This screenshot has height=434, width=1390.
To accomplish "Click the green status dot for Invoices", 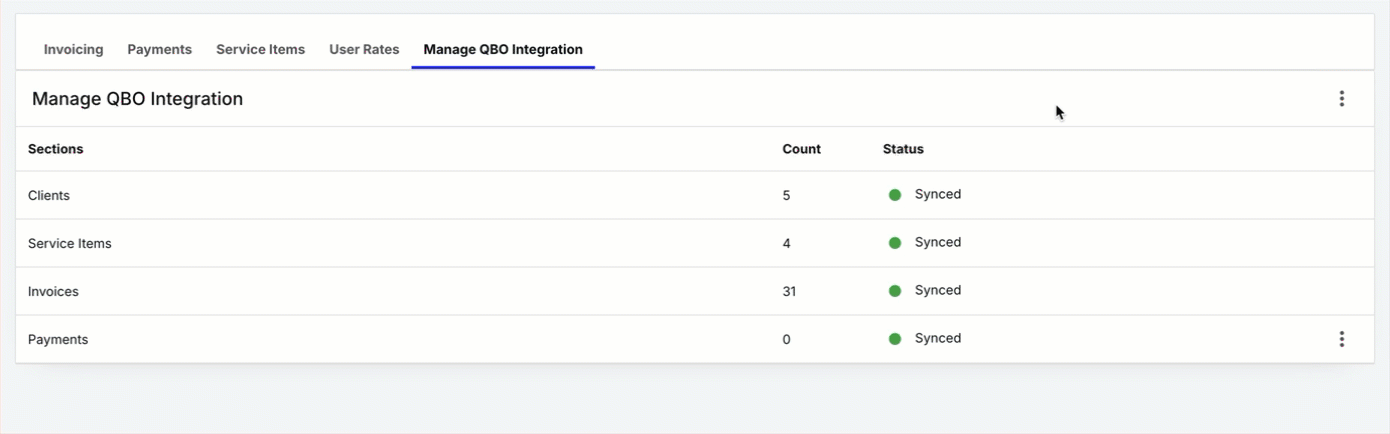I will pyautogui.click(x=895, y=291).
